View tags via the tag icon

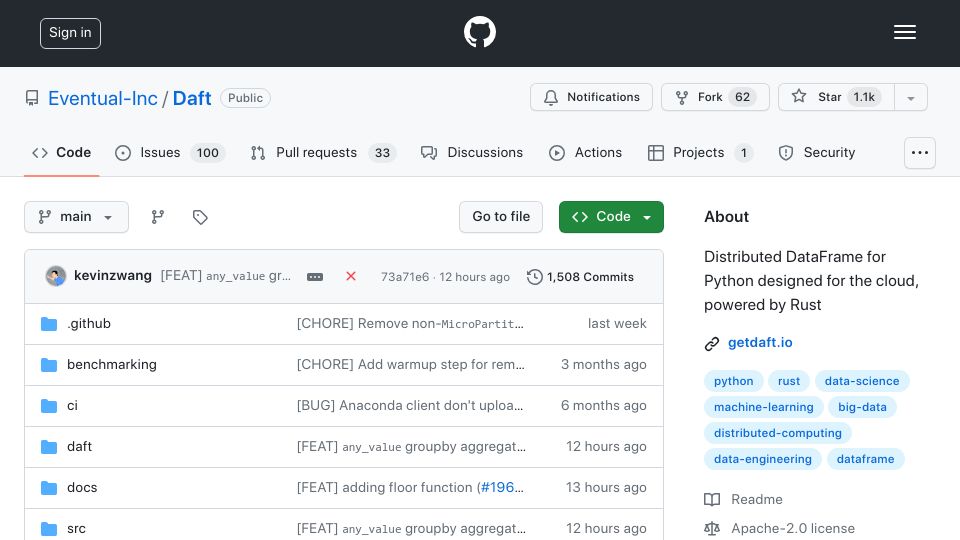(200, 217)
